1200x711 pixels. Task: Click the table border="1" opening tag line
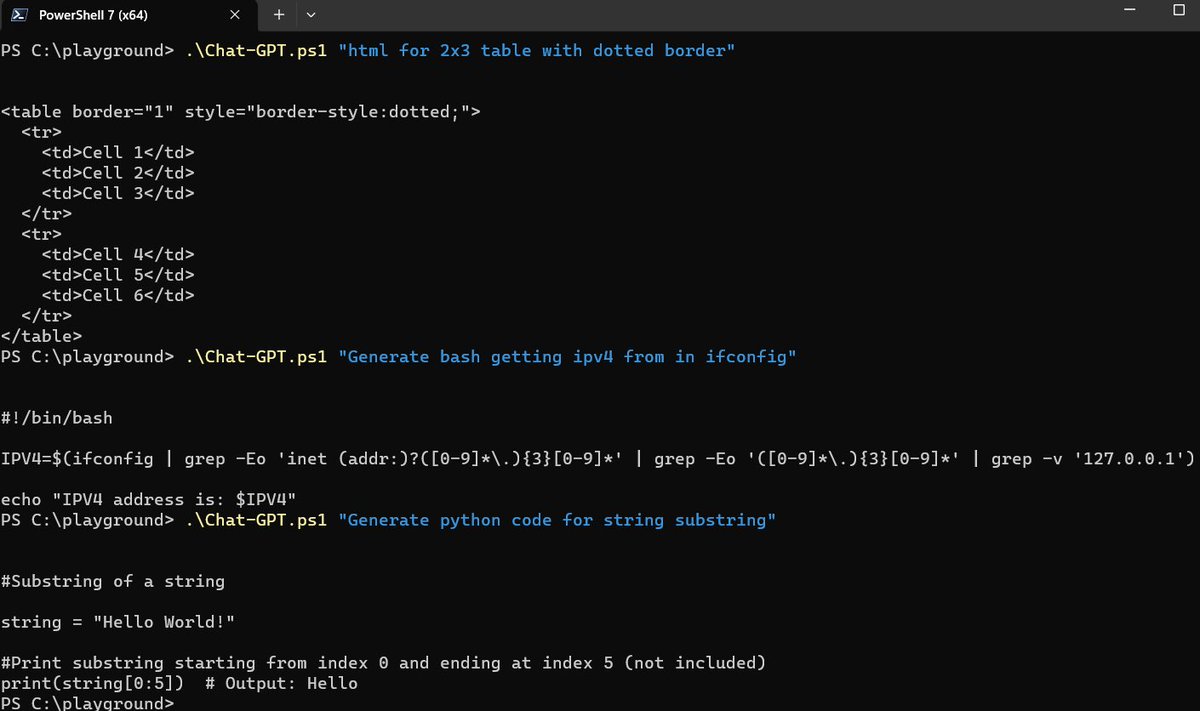point(241,112)
